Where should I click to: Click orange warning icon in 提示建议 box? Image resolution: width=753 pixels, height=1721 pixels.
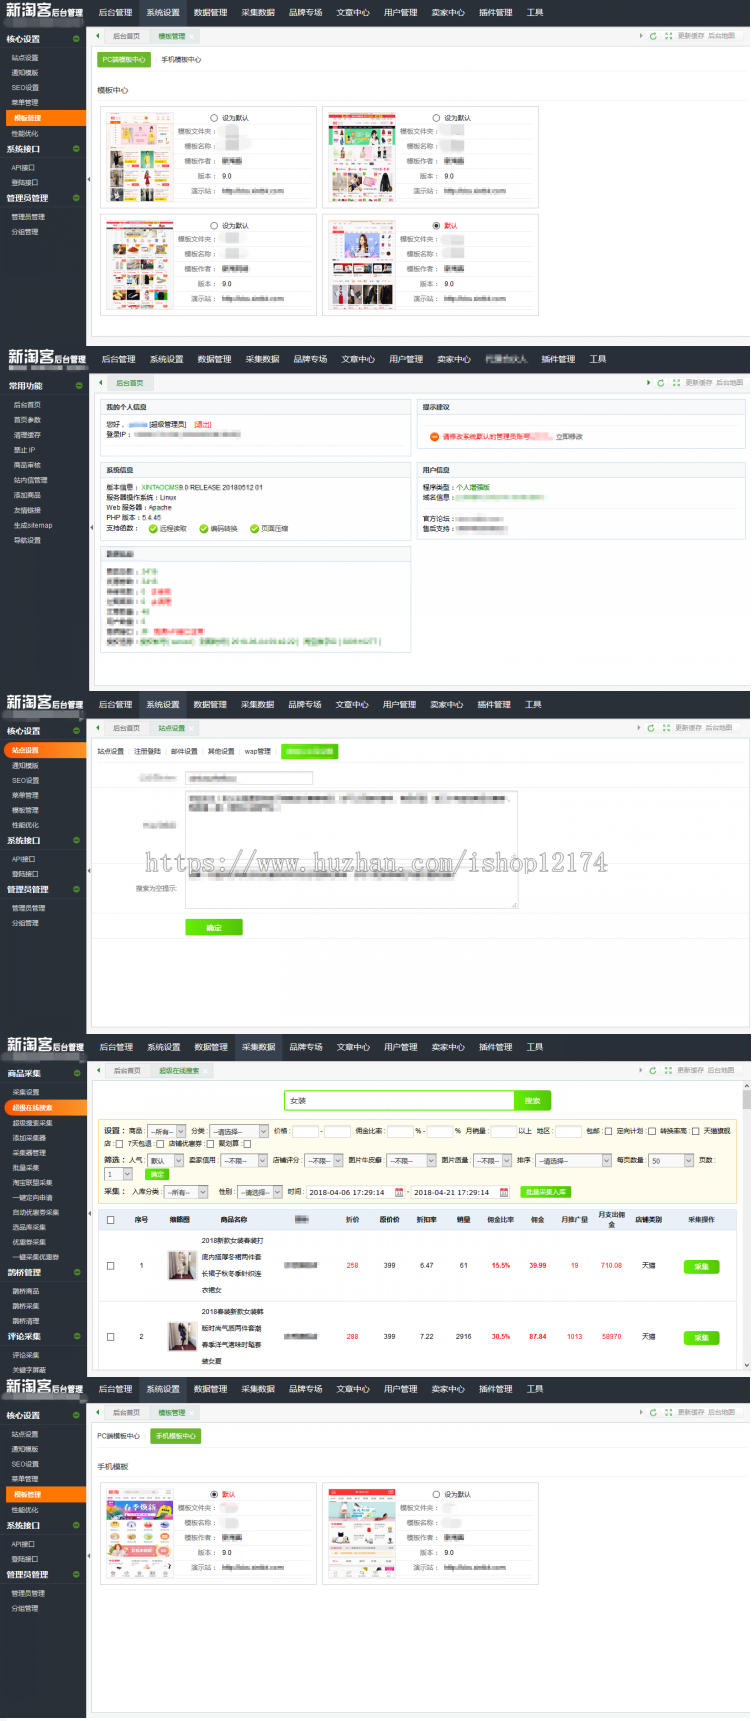(434, 437)
